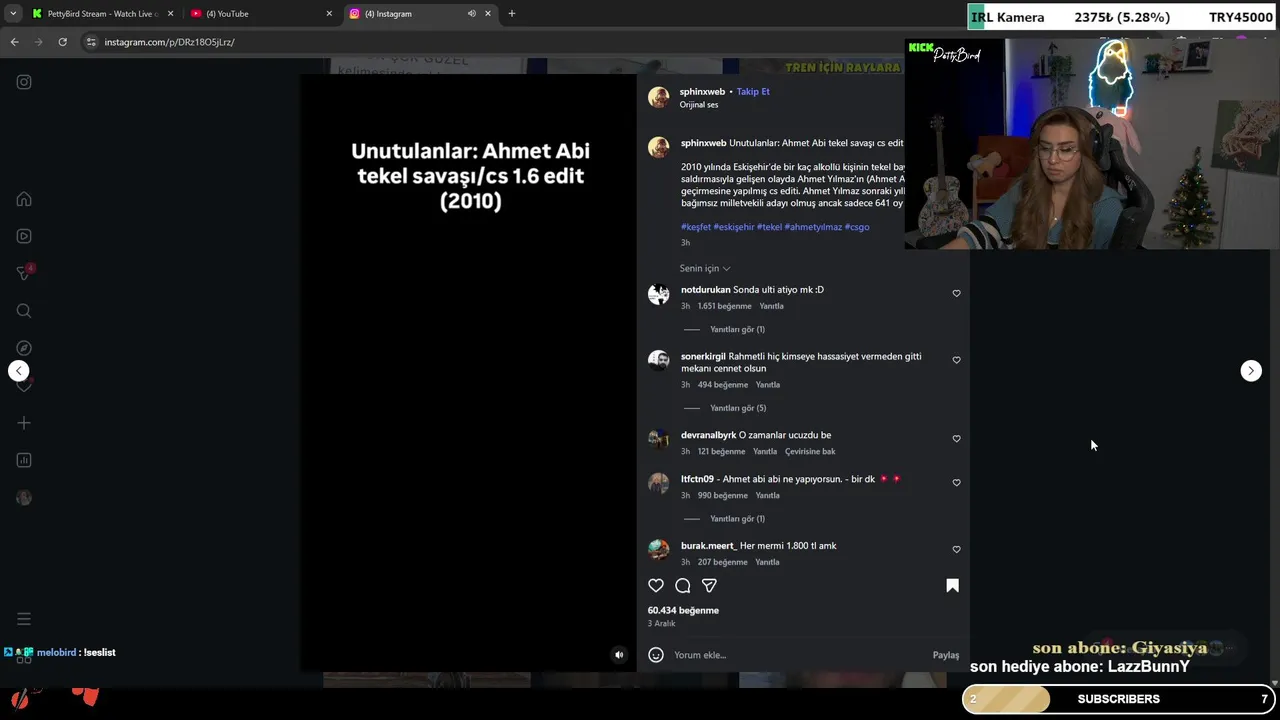Close the PettyBird Stream tab
1280x720 pixels.
click(x=170, y=14)
